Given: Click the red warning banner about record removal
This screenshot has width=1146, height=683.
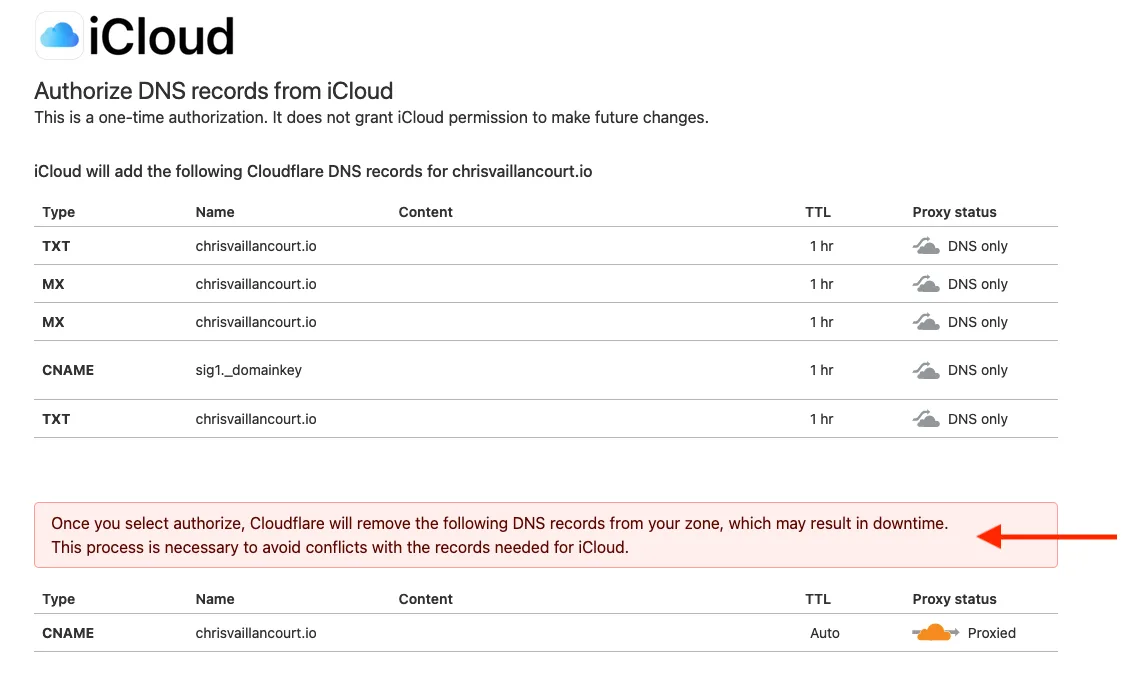Looking at the screenshot, I should coord(546,535).
